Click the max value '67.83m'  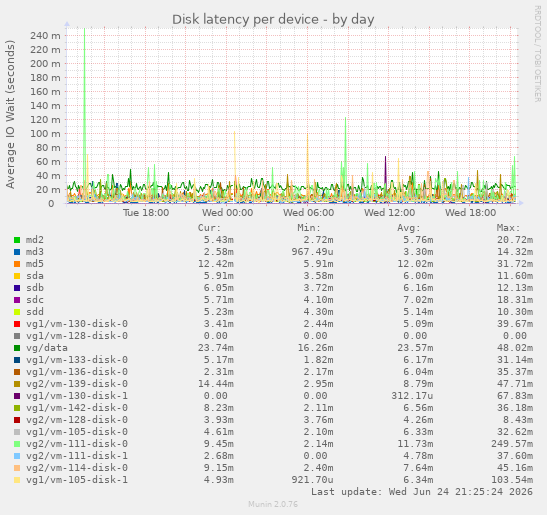click(515, 396)
